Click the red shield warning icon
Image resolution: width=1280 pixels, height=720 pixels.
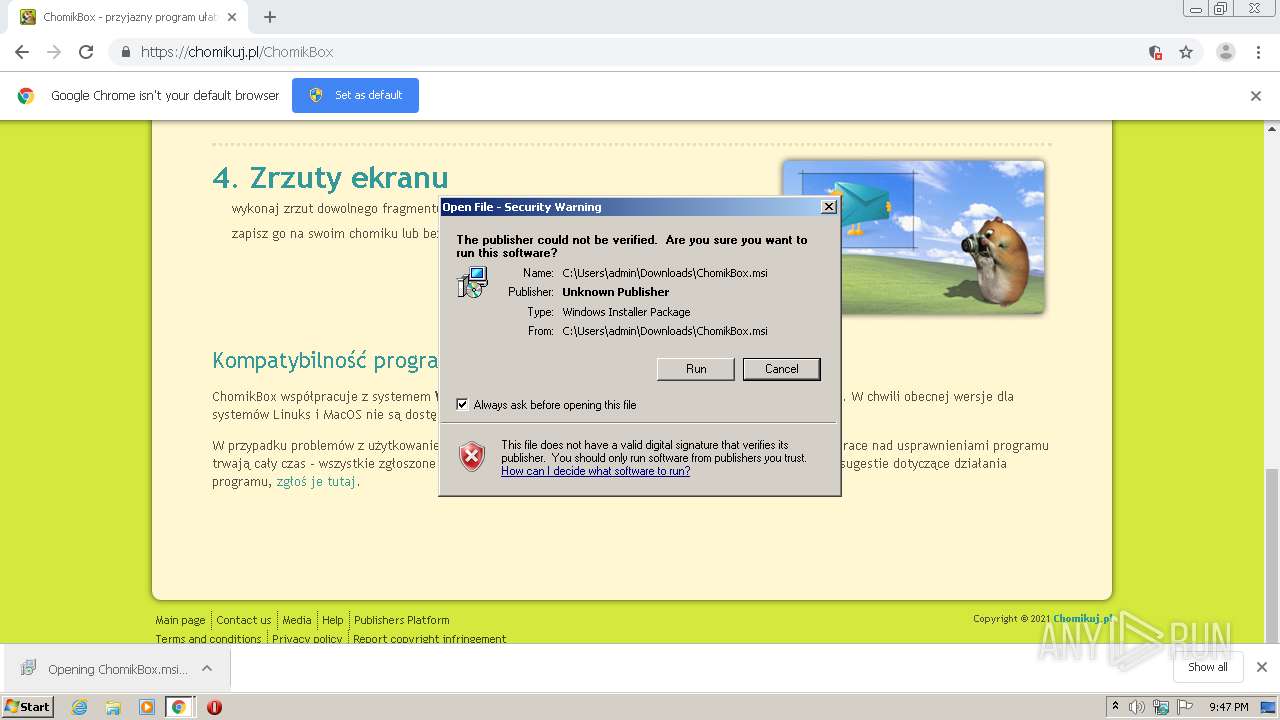coord(472,457)
